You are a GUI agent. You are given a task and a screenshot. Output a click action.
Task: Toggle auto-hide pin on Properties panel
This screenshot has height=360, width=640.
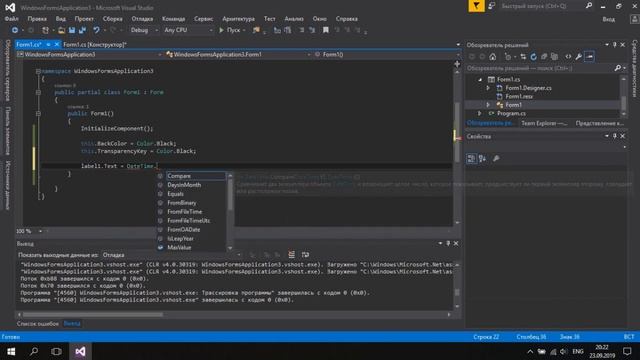click(615, 136)
